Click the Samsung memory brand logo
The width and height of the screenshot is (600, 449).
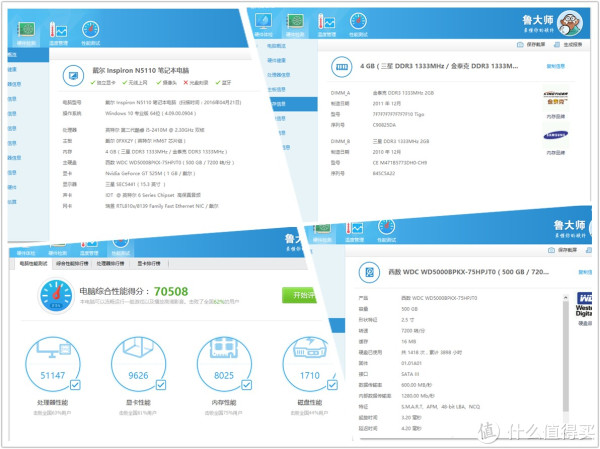click(x=556, y=135)
